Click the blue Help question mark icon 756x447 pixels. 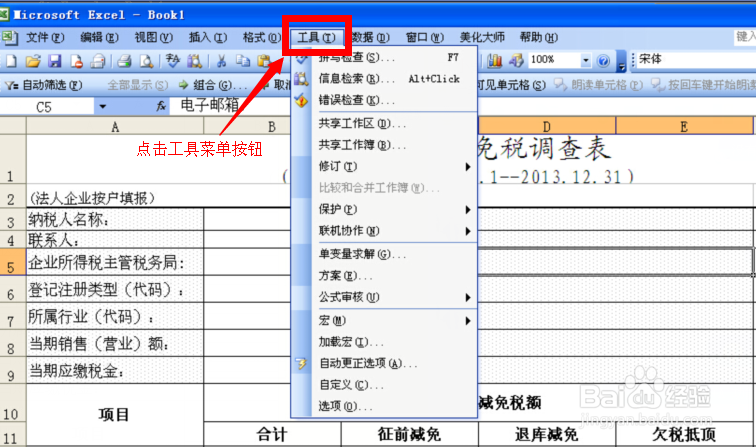(x=603, y=61)
